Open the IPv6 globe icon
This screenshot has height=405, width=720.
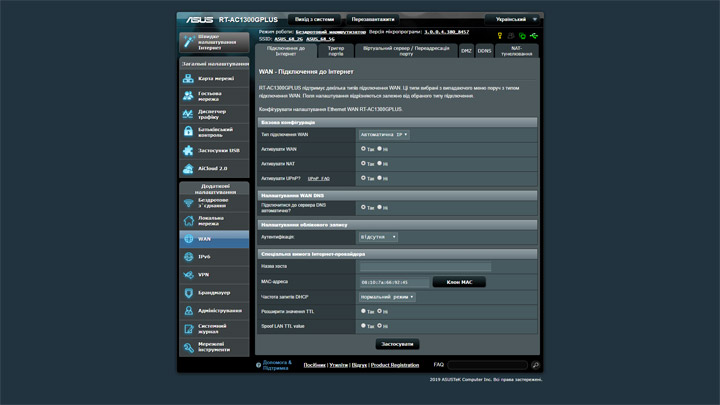(188, 257)
